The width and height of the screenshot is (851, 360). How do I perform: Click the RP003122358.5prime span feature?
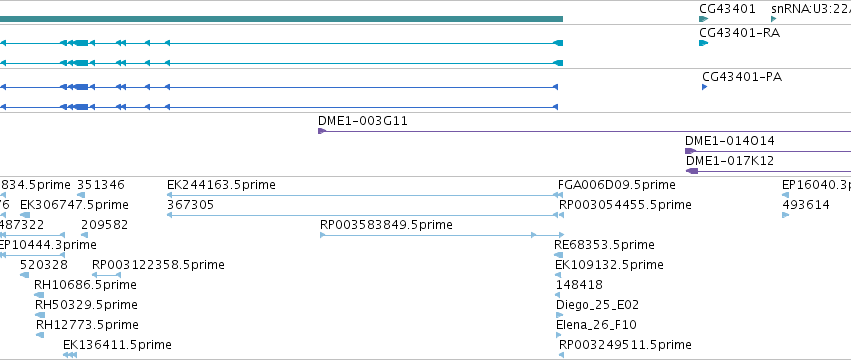coord(106,275)
